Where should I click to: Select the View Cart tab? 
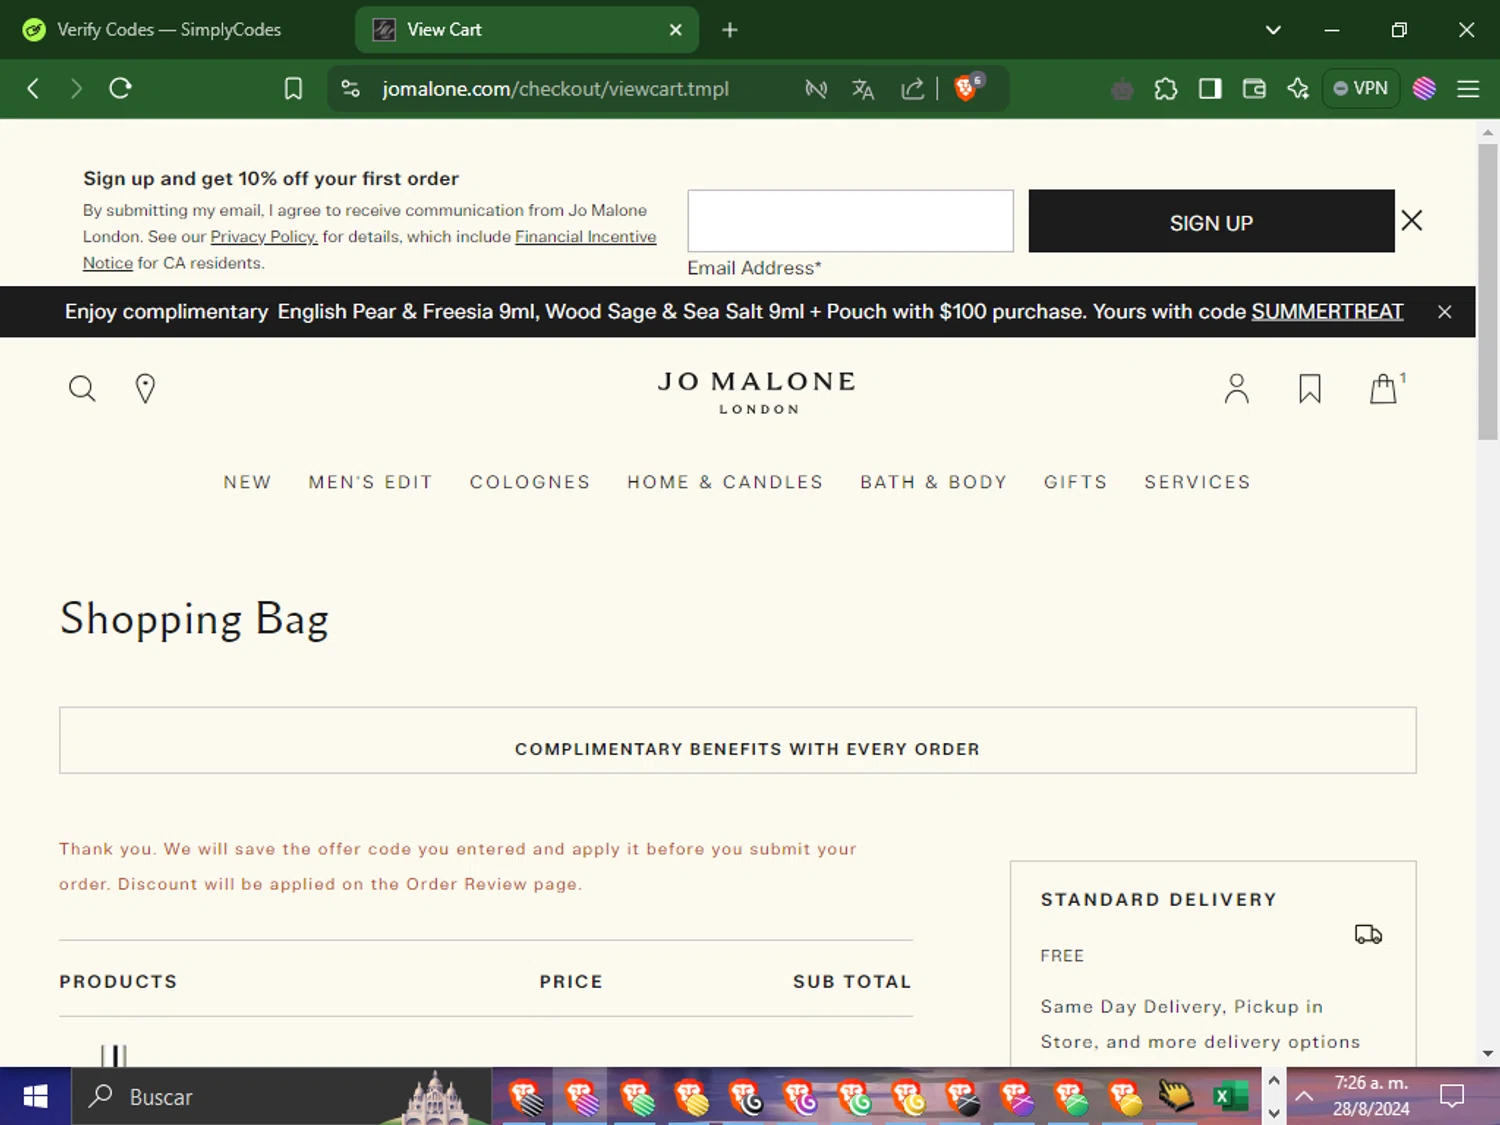tap(527, 30)
